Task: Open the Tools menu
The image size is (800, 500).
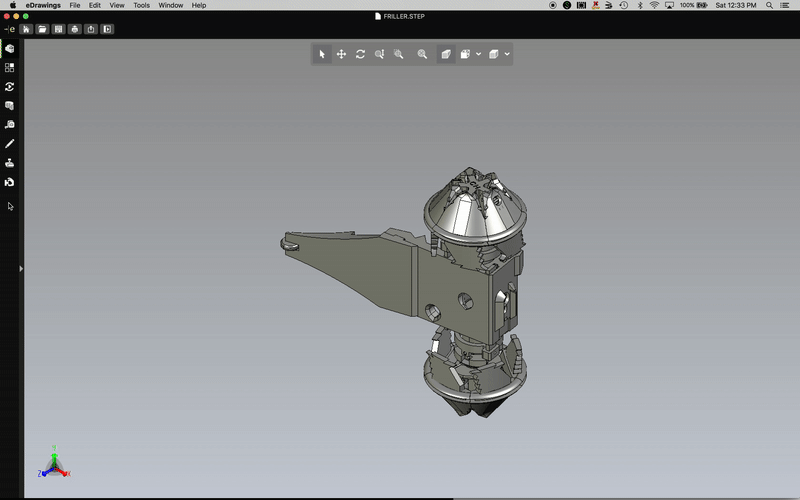Action: (141, 5)
